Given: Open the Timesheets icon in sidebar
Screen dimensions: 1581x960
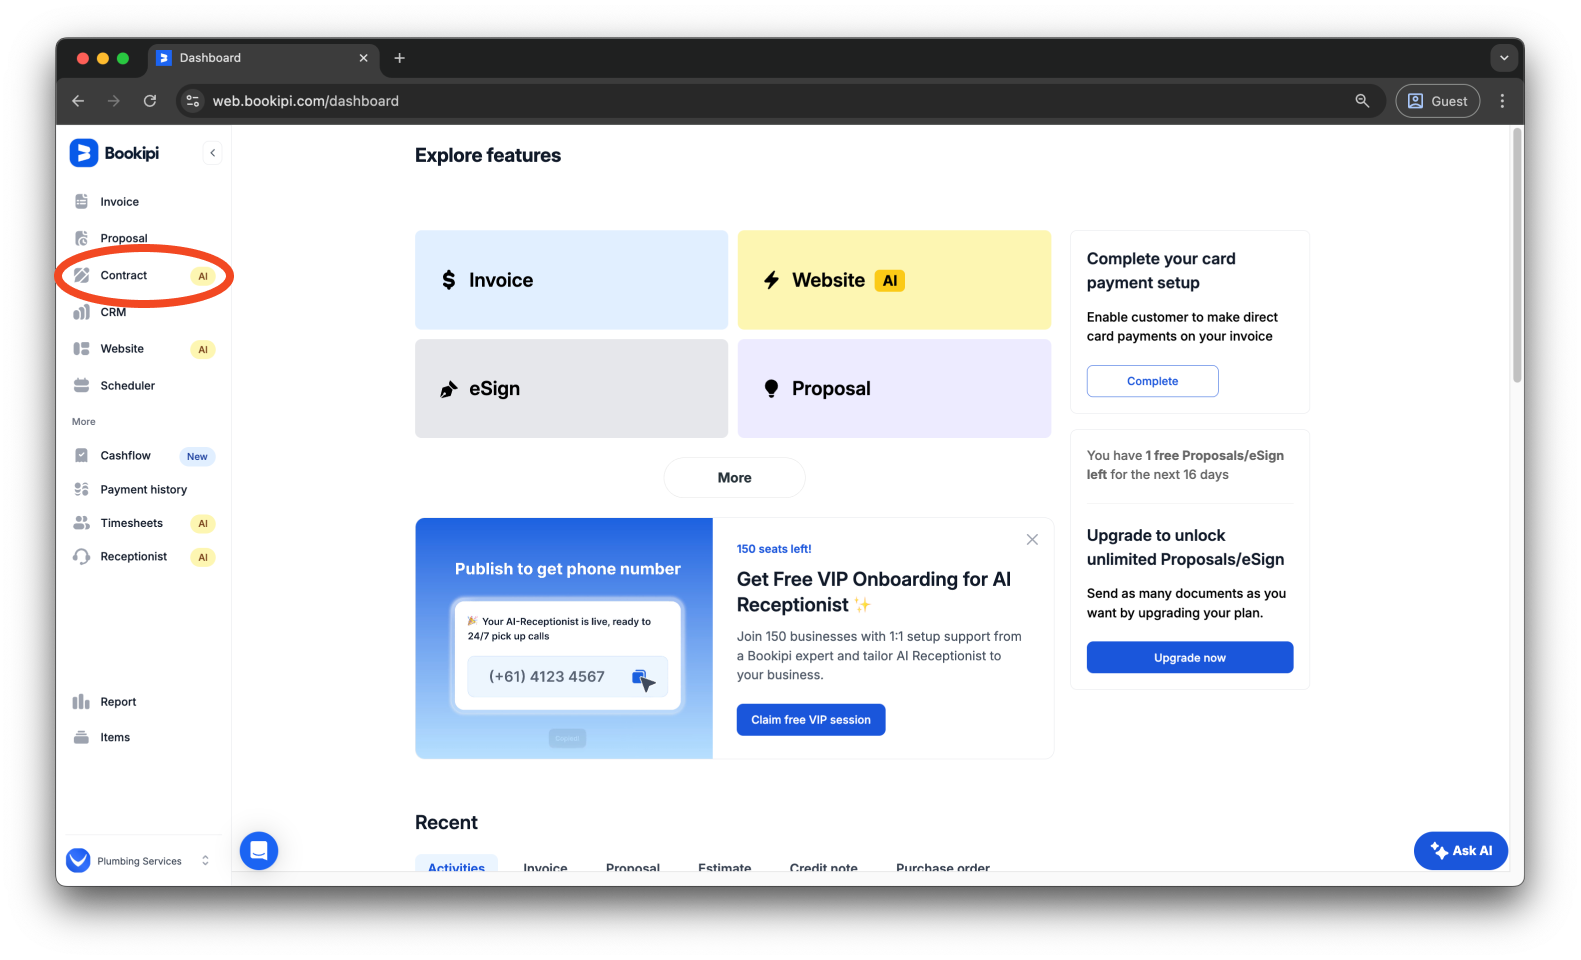Looking at the screenshot, I should pos(82,523).
